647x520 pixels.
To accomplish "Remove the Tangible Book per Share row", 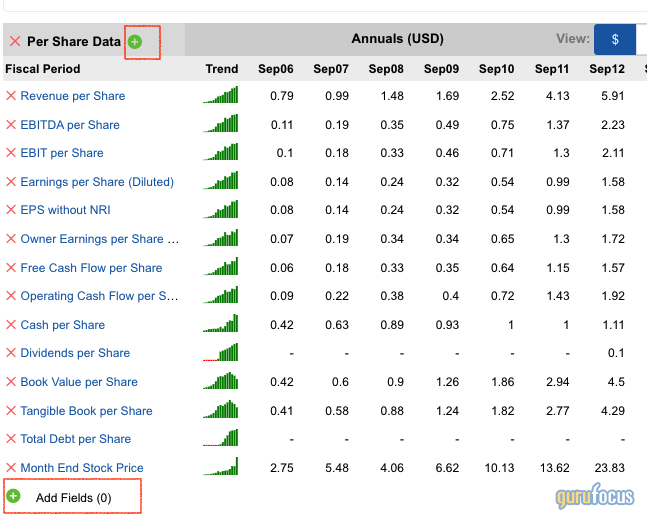I will [x=11, y=410].
